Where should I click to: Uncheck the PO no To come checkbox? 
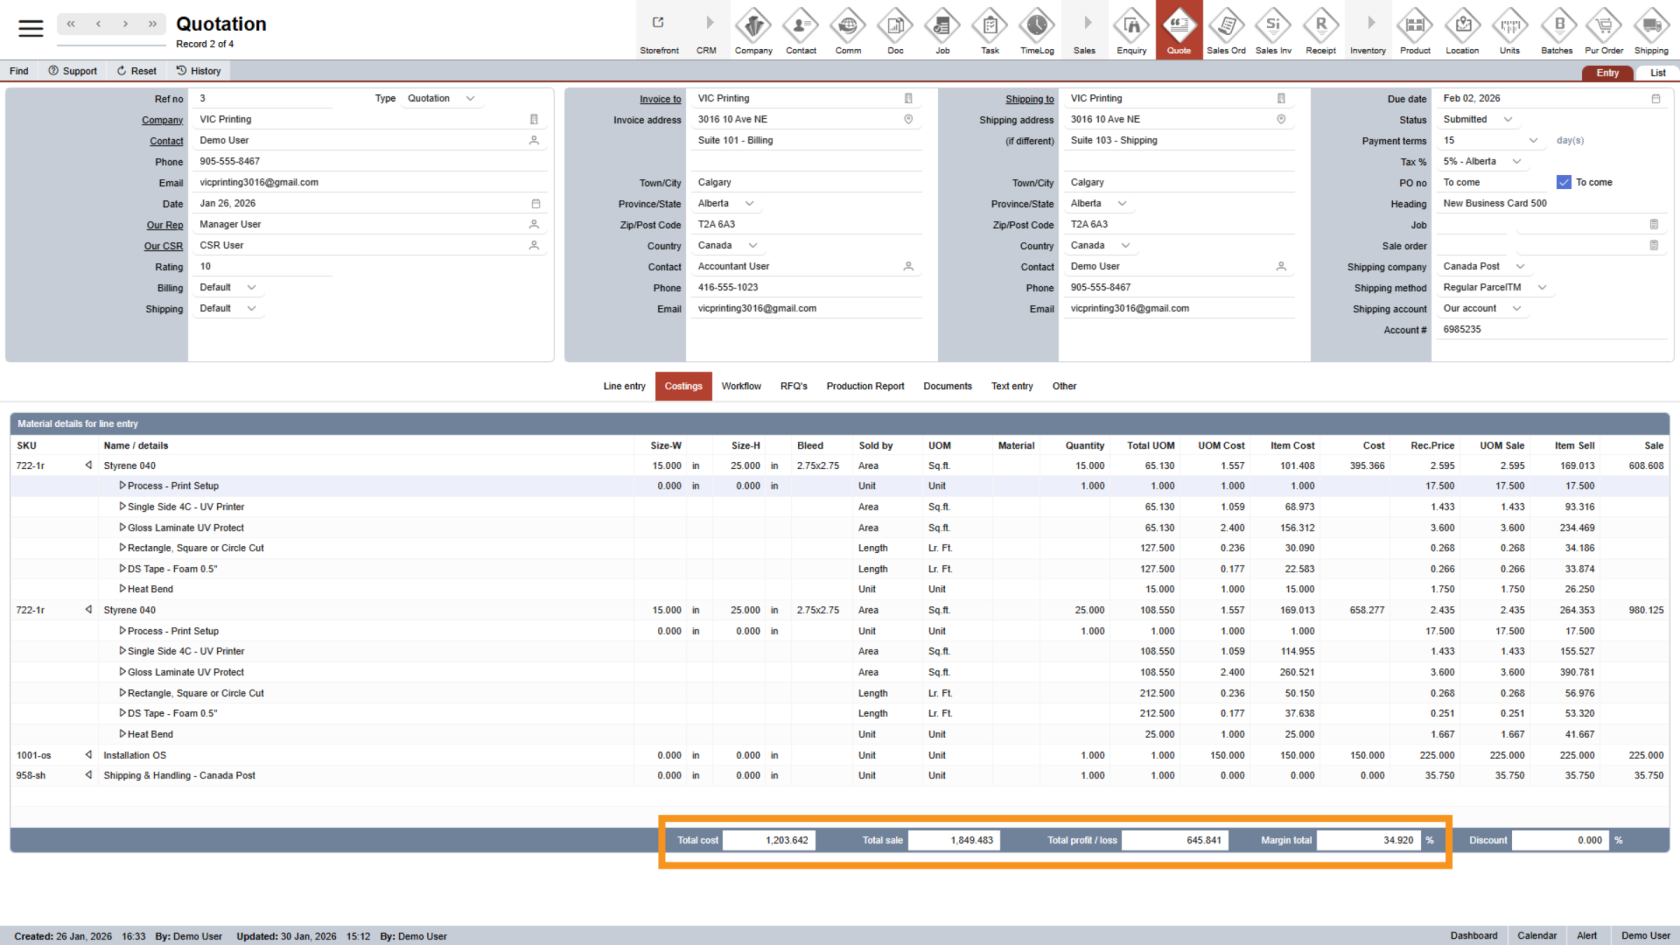tap(1564, 182)
